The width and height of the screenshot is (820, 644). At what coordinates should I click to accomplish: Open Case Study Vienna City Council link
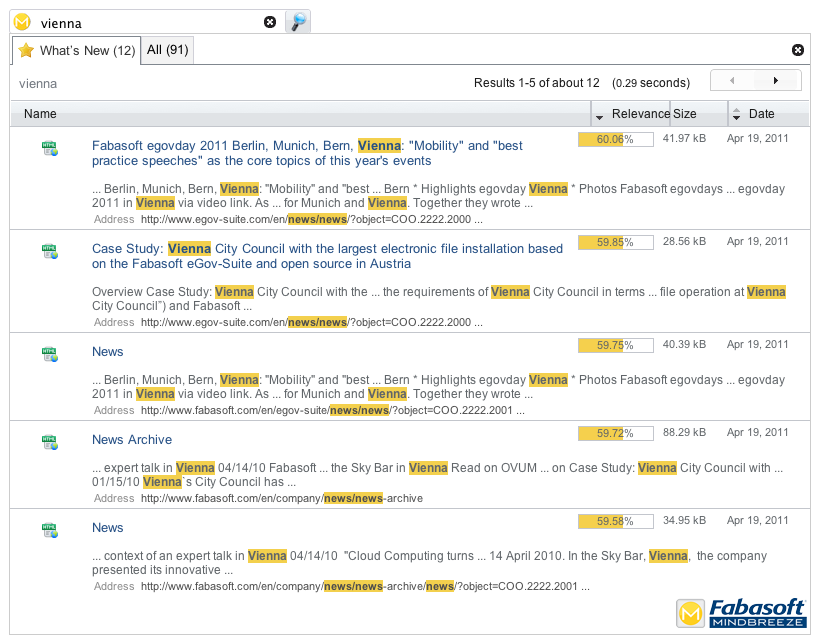[327, 256]
